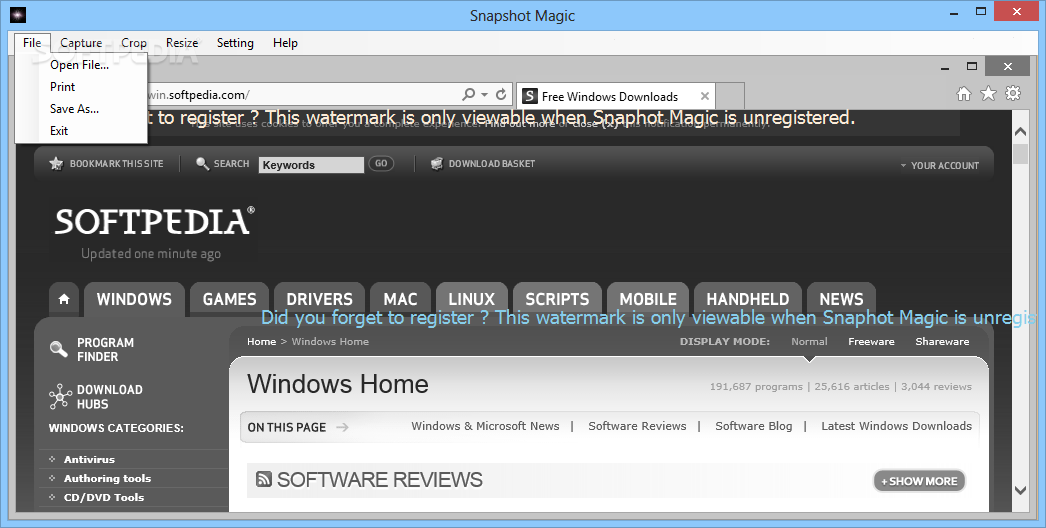Image resolution: width=1046 pixels, height=528 pixels.
Task: Expand the YOUR ACCOUNT dropdown
Action: click(939, 166)
